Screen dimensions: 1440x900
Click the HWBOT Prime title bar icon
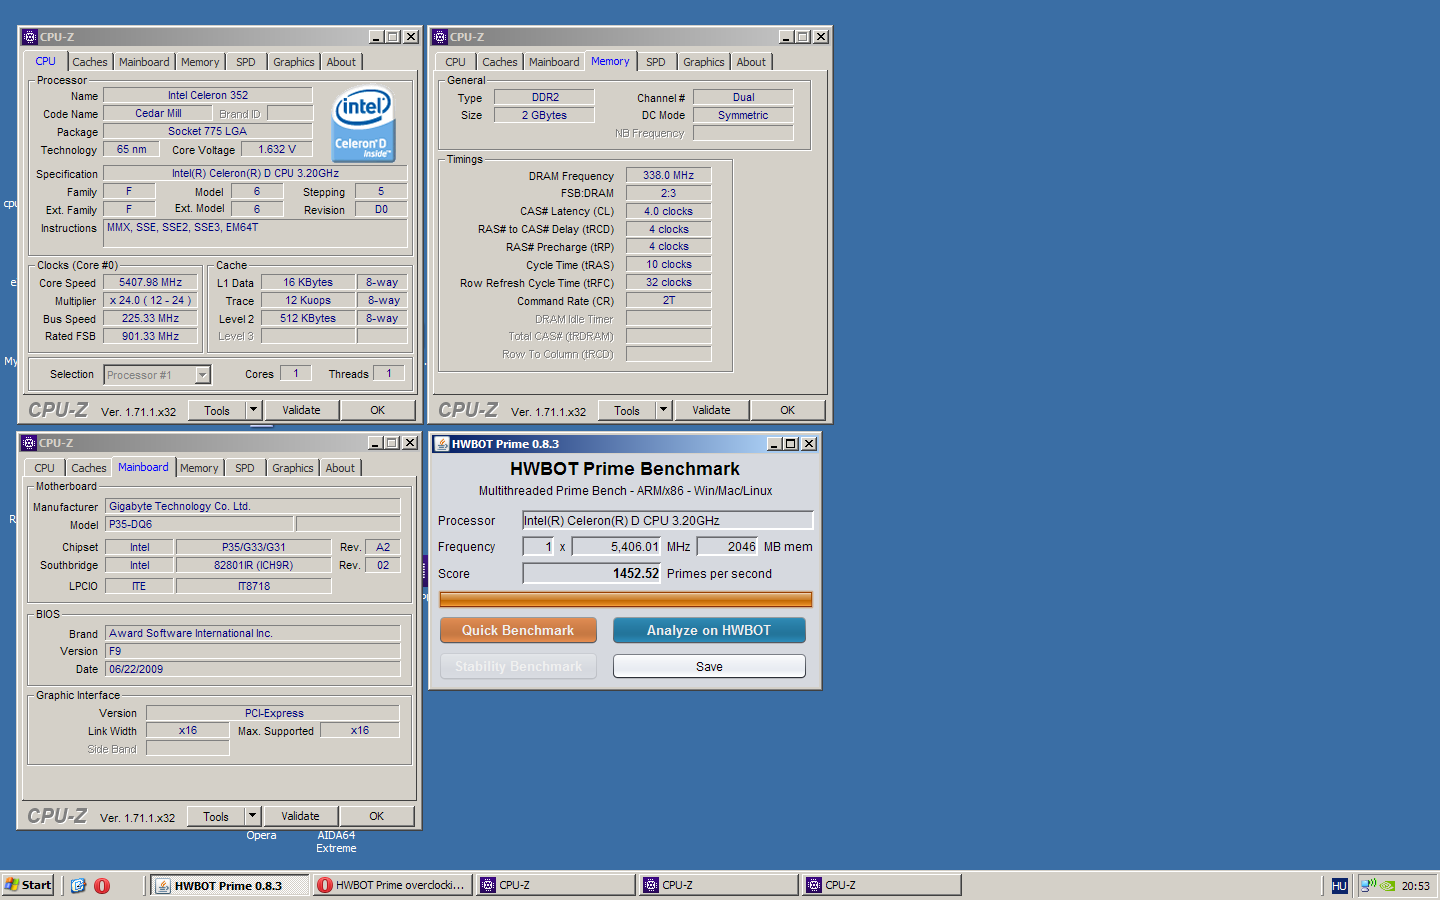tap(441, 444)
